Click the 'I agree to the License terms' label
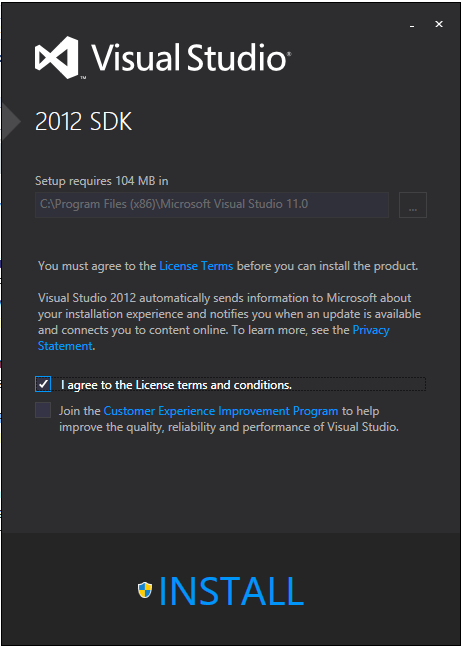Screen dimensions: 461x646 (176, 385)
